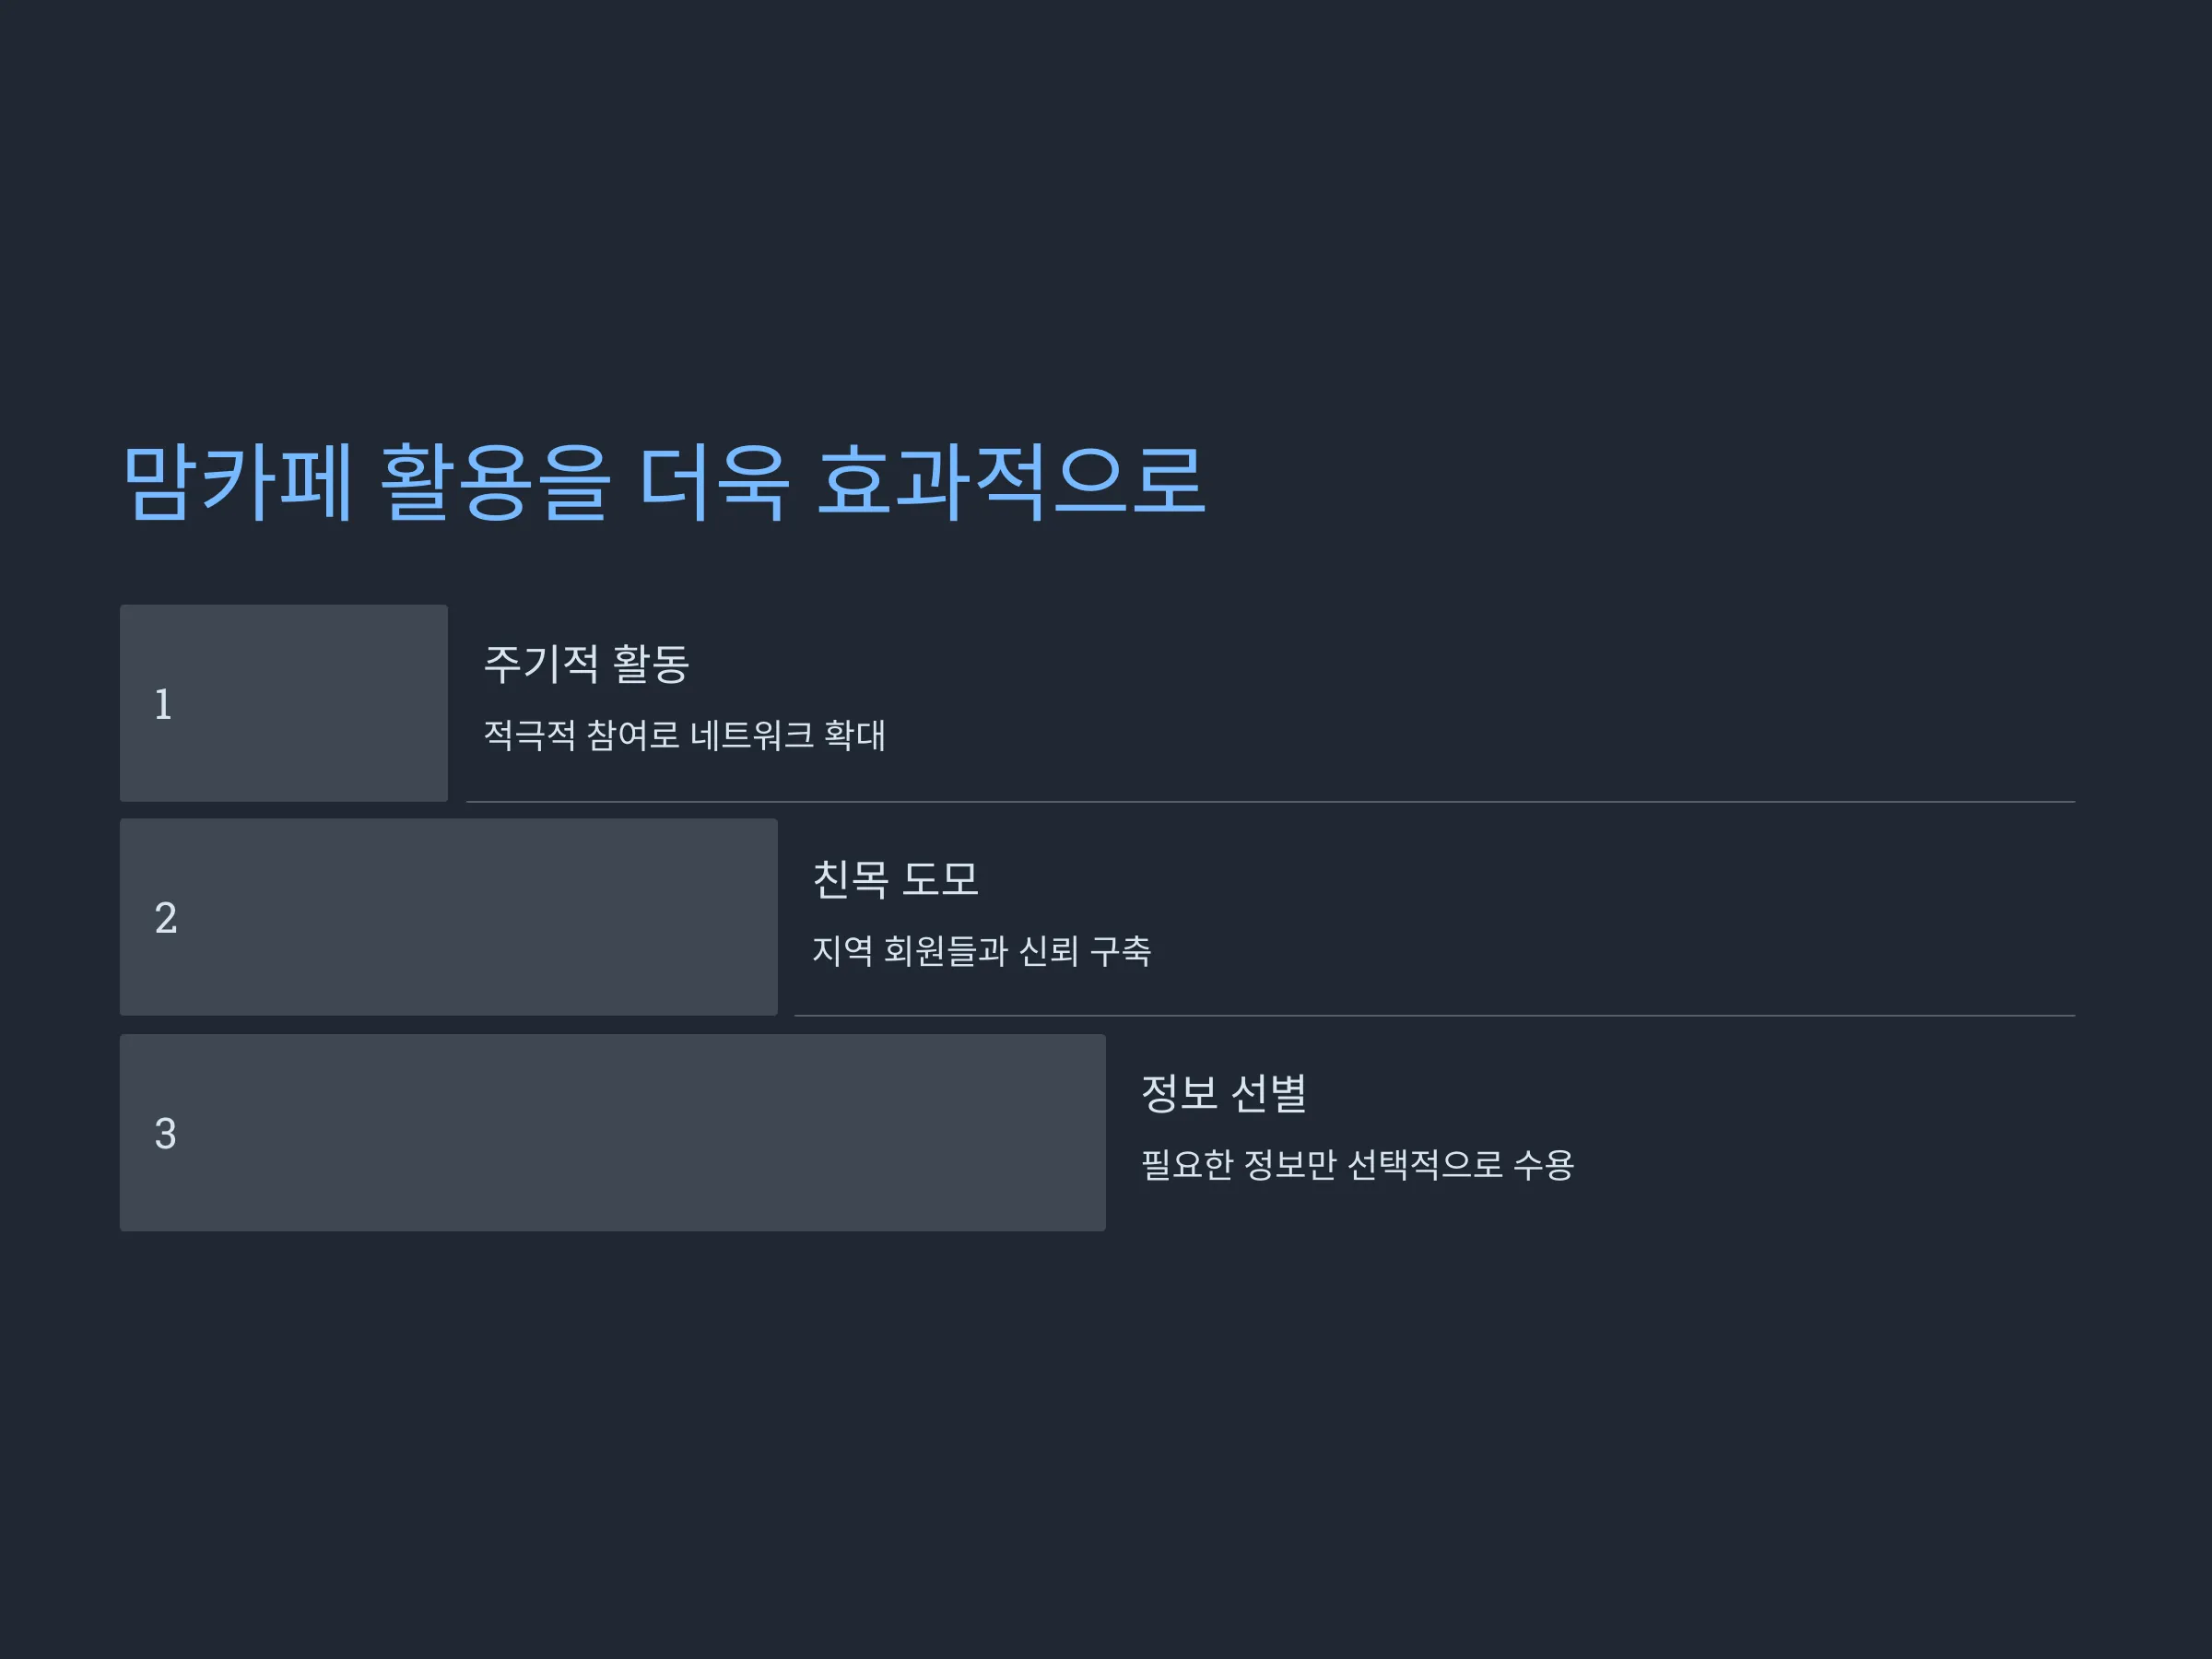Select the text 적극적 참여로 네트워크 확대
Image resolution: width=2212 pixels, height=1659 pixels.
pyautogui.click(x=685, y=735)
